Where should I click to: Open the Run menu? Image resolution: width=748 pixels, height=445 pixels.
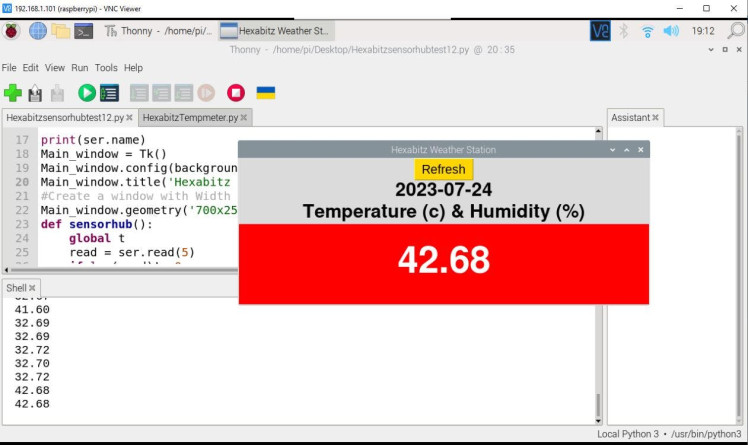(x=80, y=68)
